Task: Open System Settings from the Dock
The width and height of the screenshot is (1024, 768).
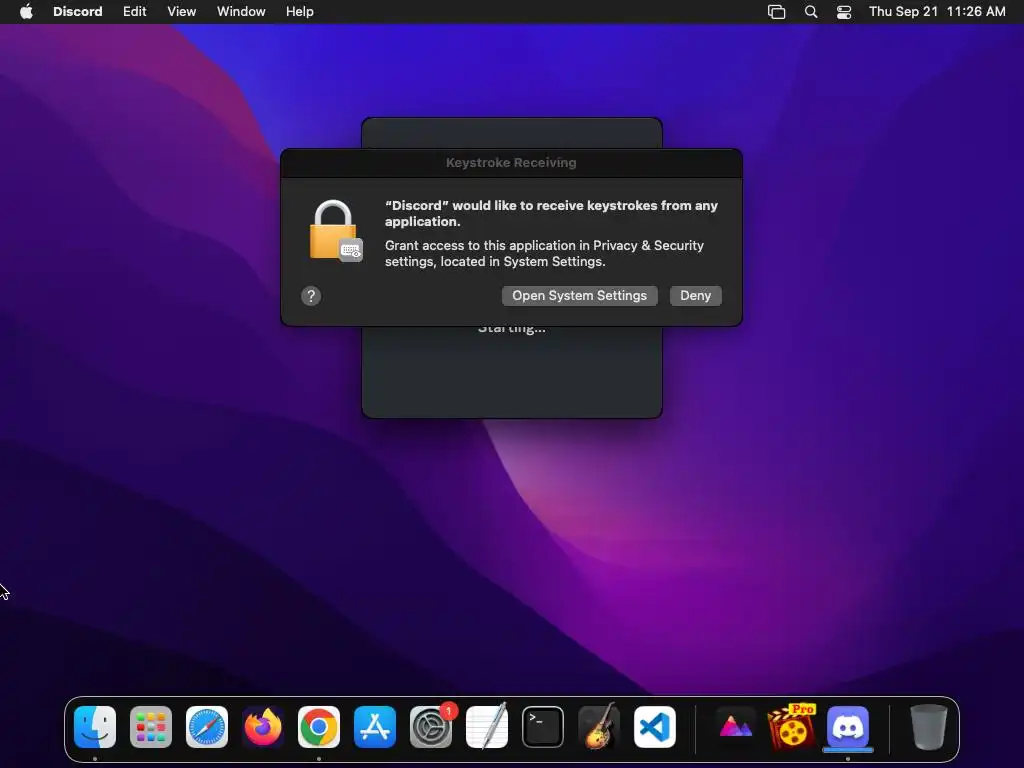Action: 431,727
